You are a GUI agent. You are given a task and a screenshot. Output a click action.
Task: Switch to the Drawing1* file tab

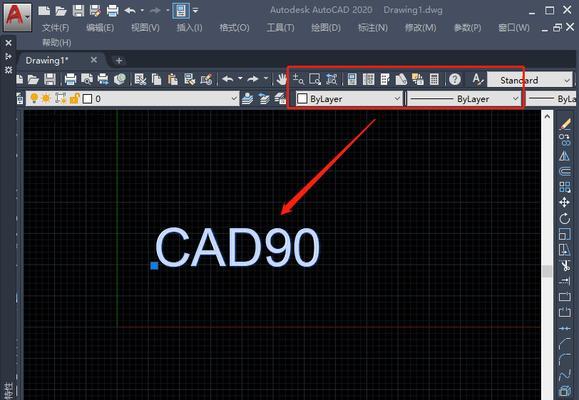coord(47,61)
